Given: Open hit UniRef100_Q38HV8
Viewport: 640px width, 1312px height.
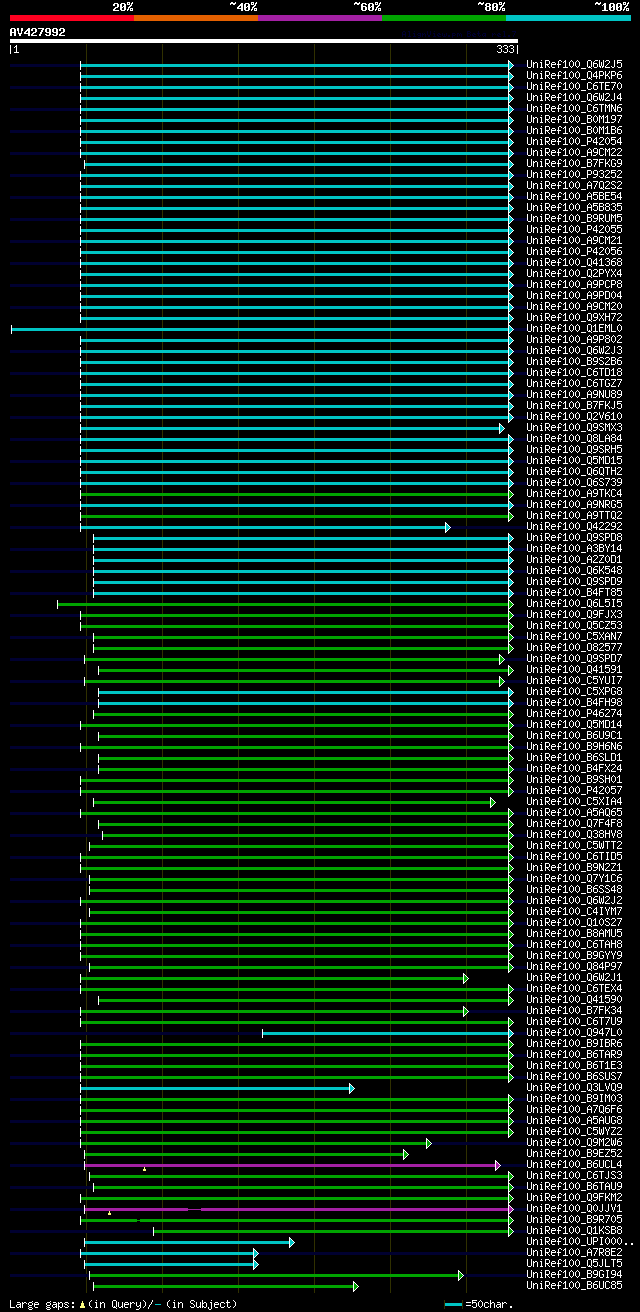Looking at the screenshot, I should pos(574,834).
